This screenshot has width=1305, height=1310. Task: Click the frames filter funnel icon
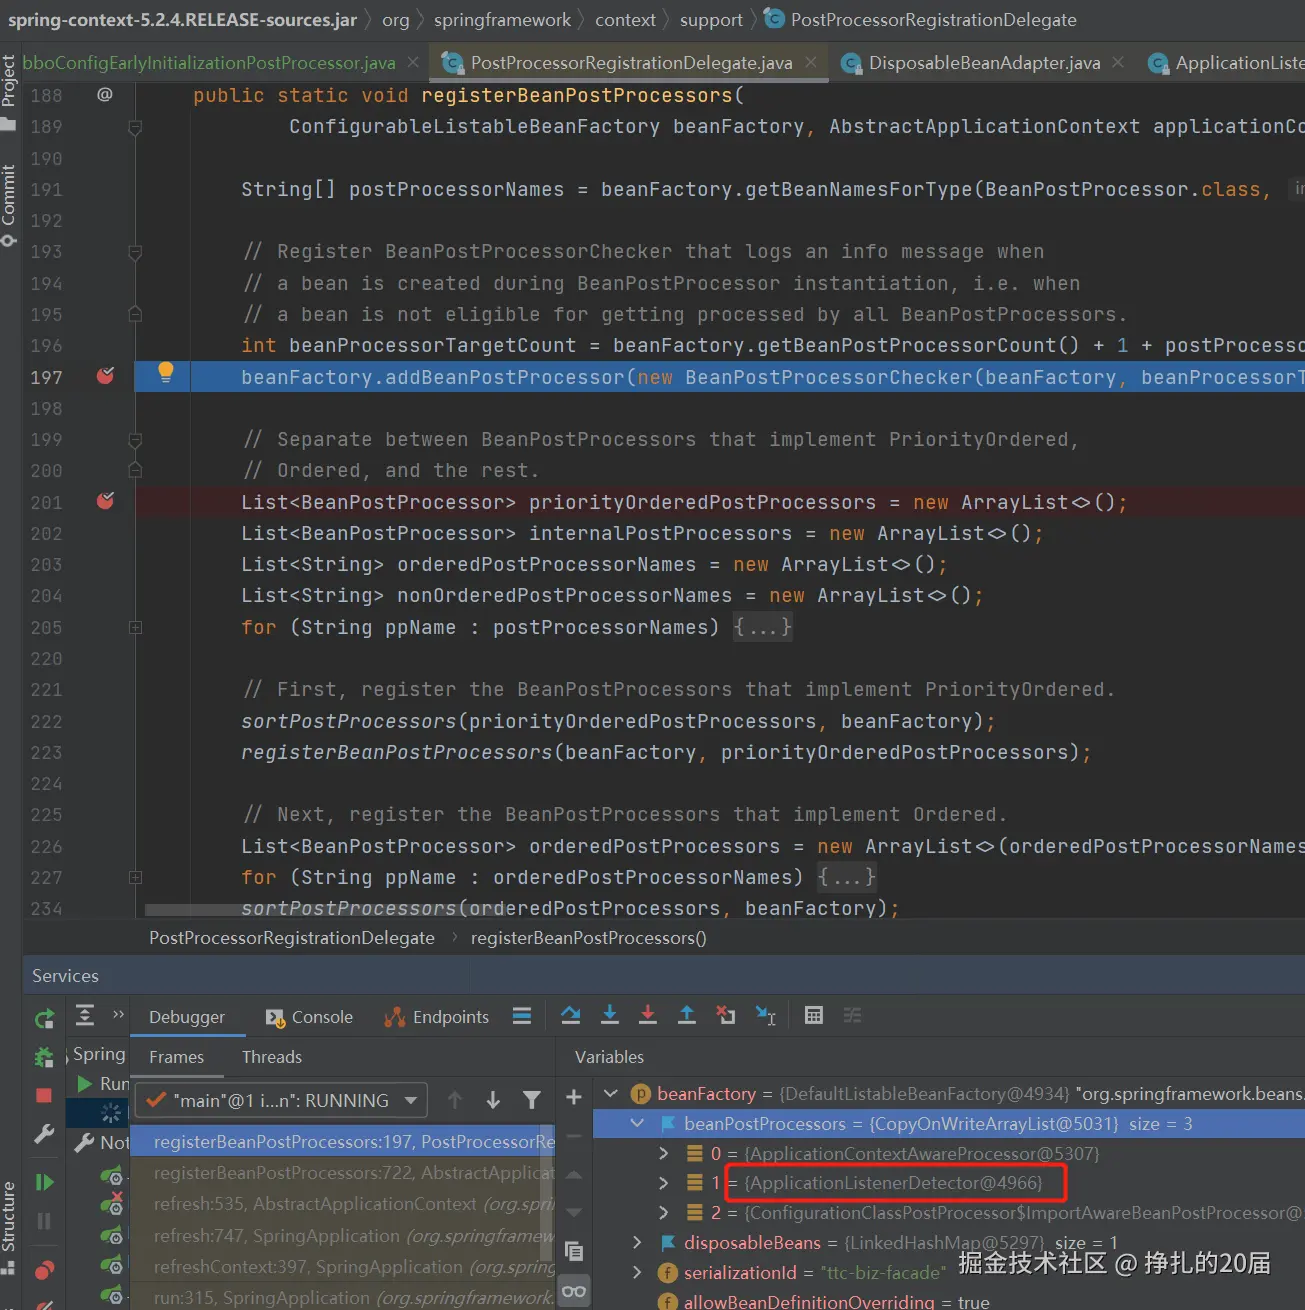pyautogui.click(x=532, y=1100)
